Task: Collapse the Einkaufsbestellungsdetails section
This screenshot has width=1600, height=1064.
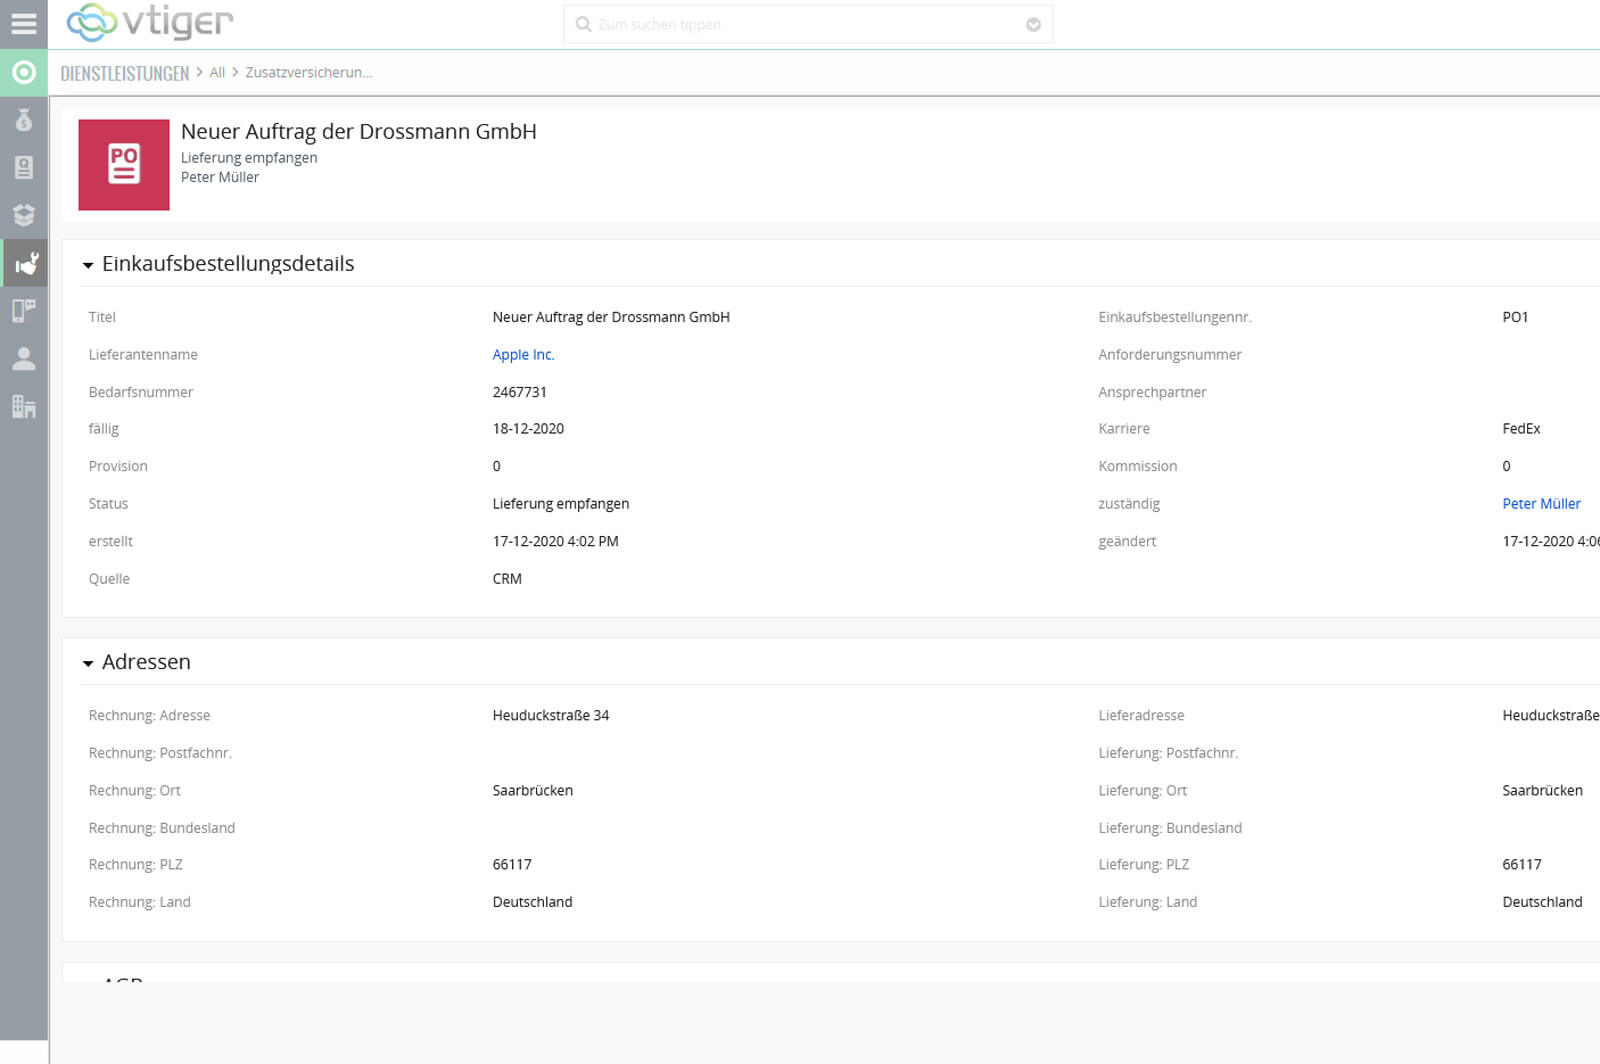Action: pos(88,265)
